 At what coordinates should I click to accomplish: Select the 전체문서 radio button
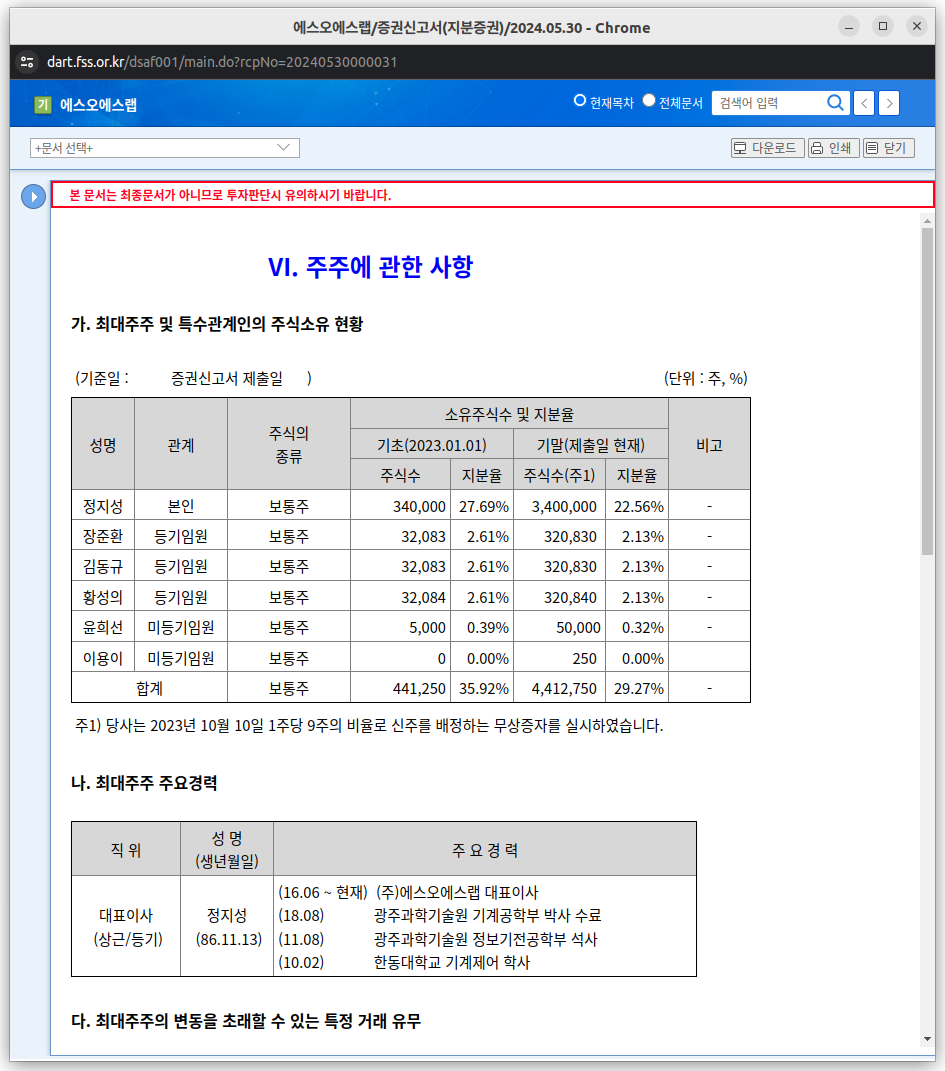[x=648, y=101]
